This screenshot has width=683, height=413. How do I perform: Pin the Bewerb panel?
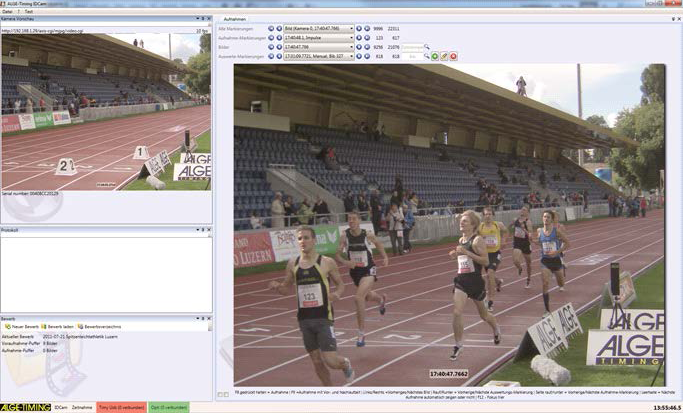point(203,318)
